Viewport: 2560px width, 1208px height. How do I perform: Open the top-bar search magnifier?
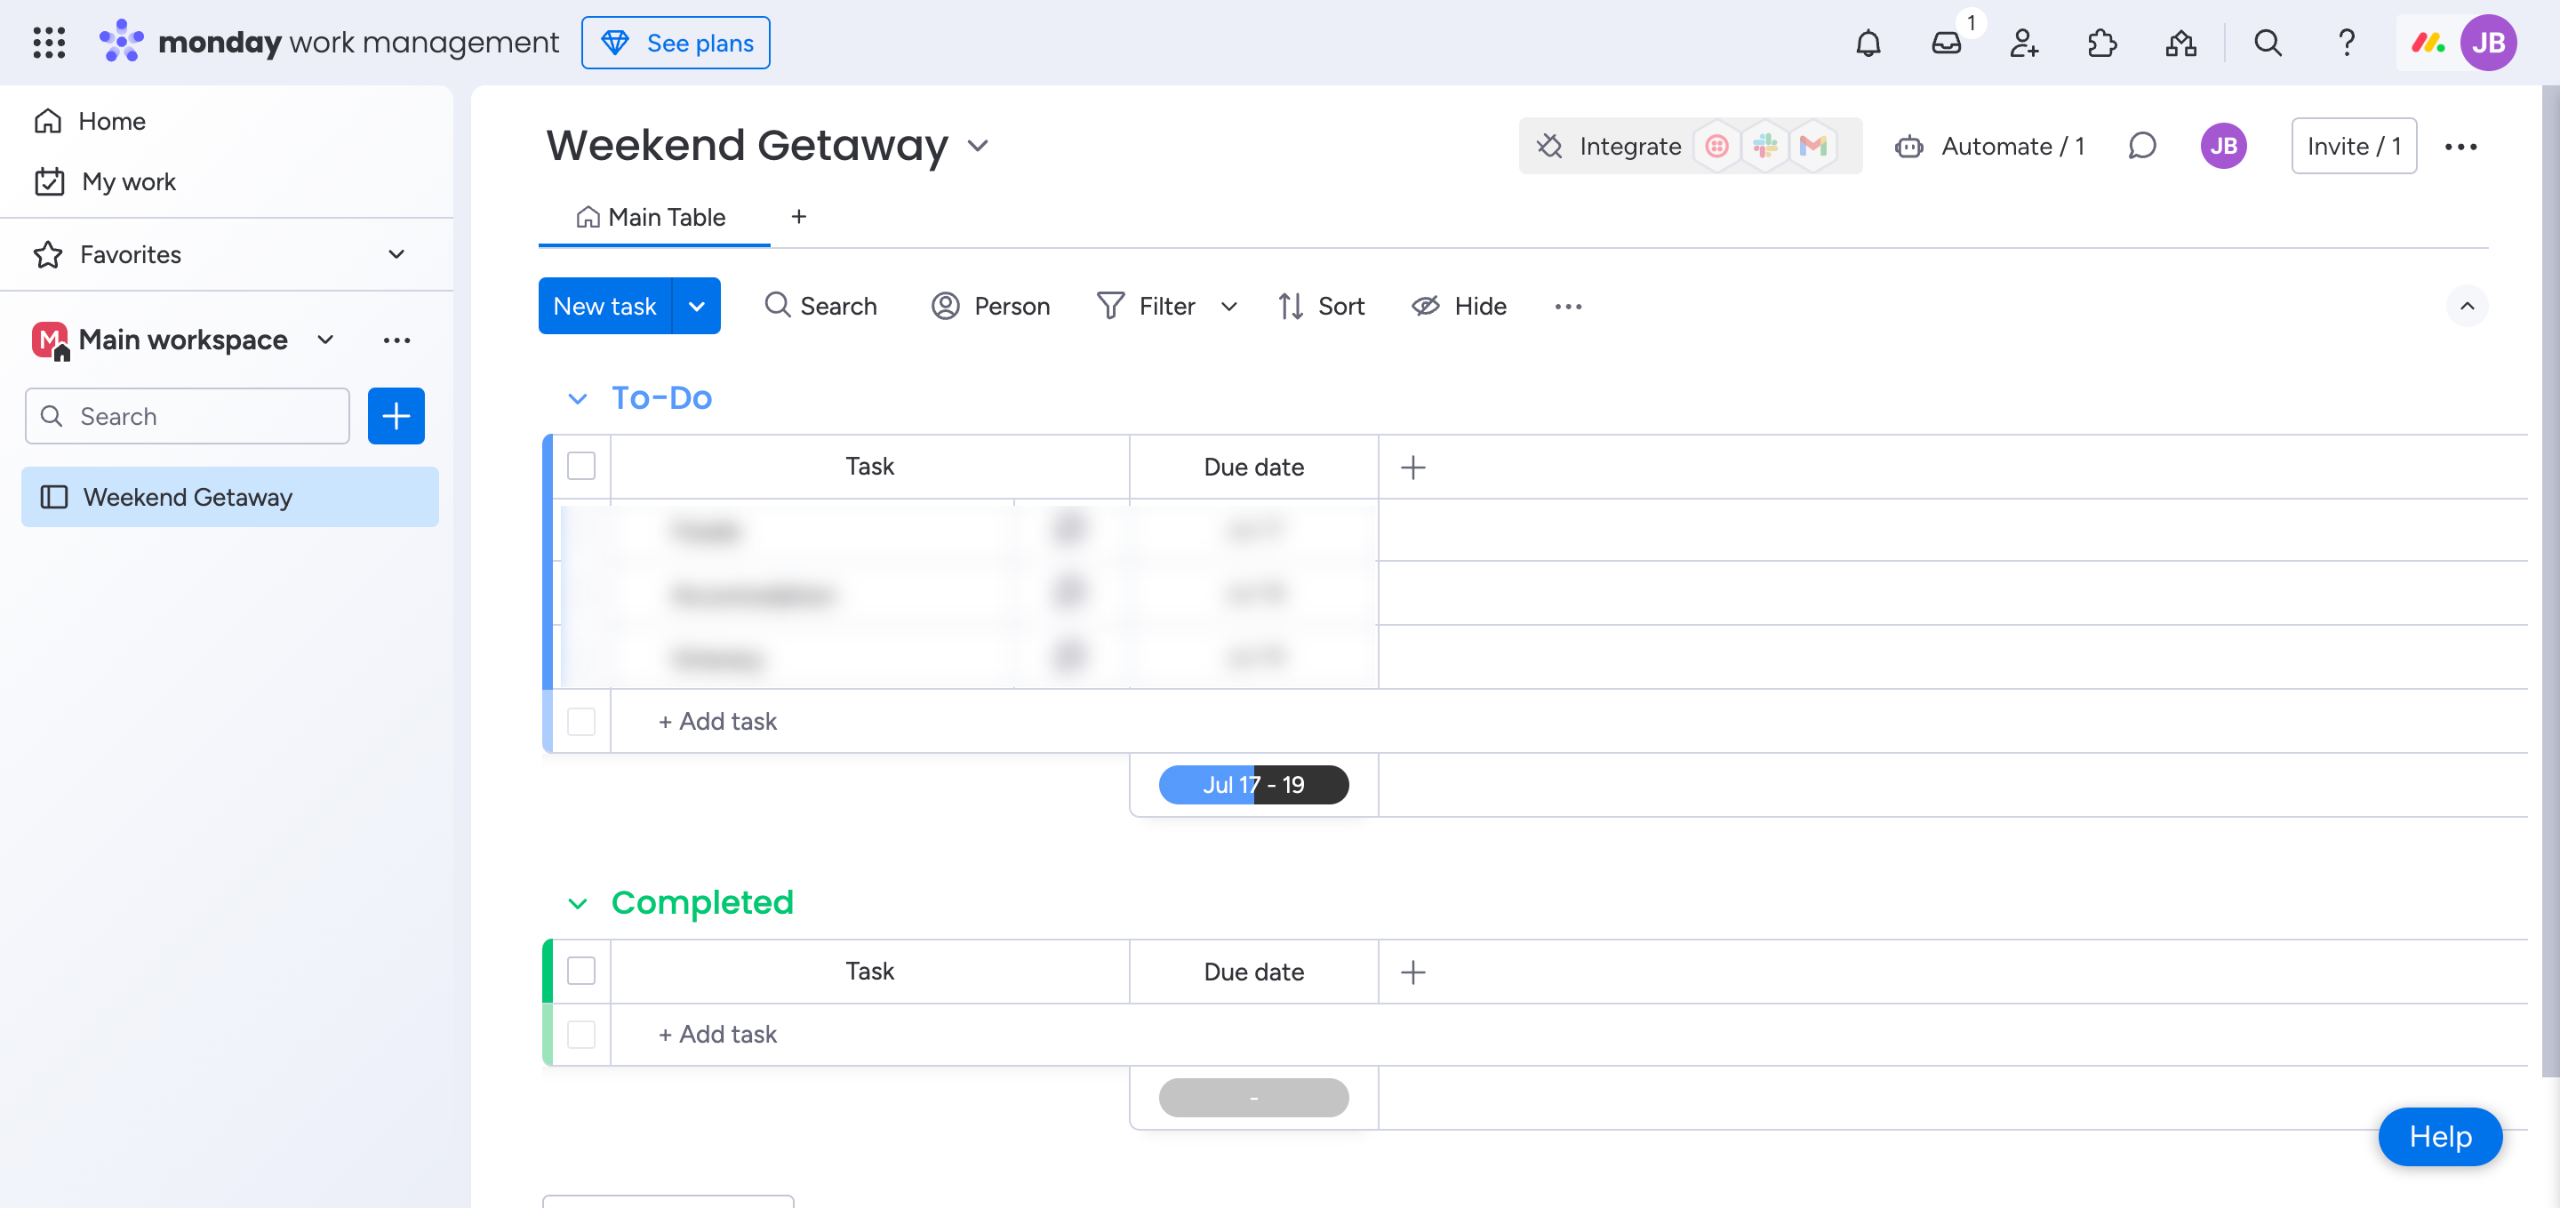click(x=2268, y=43)
